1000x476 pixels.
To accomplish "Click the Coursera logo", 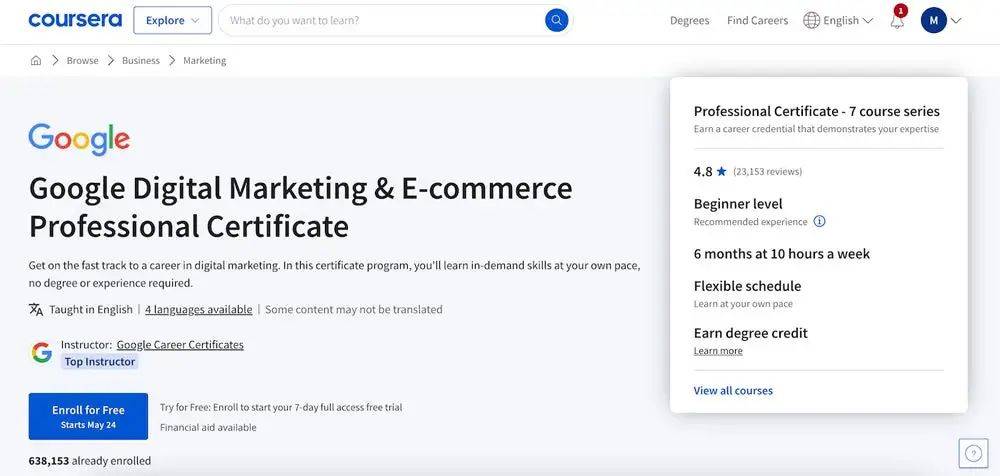I will [75, 20].
